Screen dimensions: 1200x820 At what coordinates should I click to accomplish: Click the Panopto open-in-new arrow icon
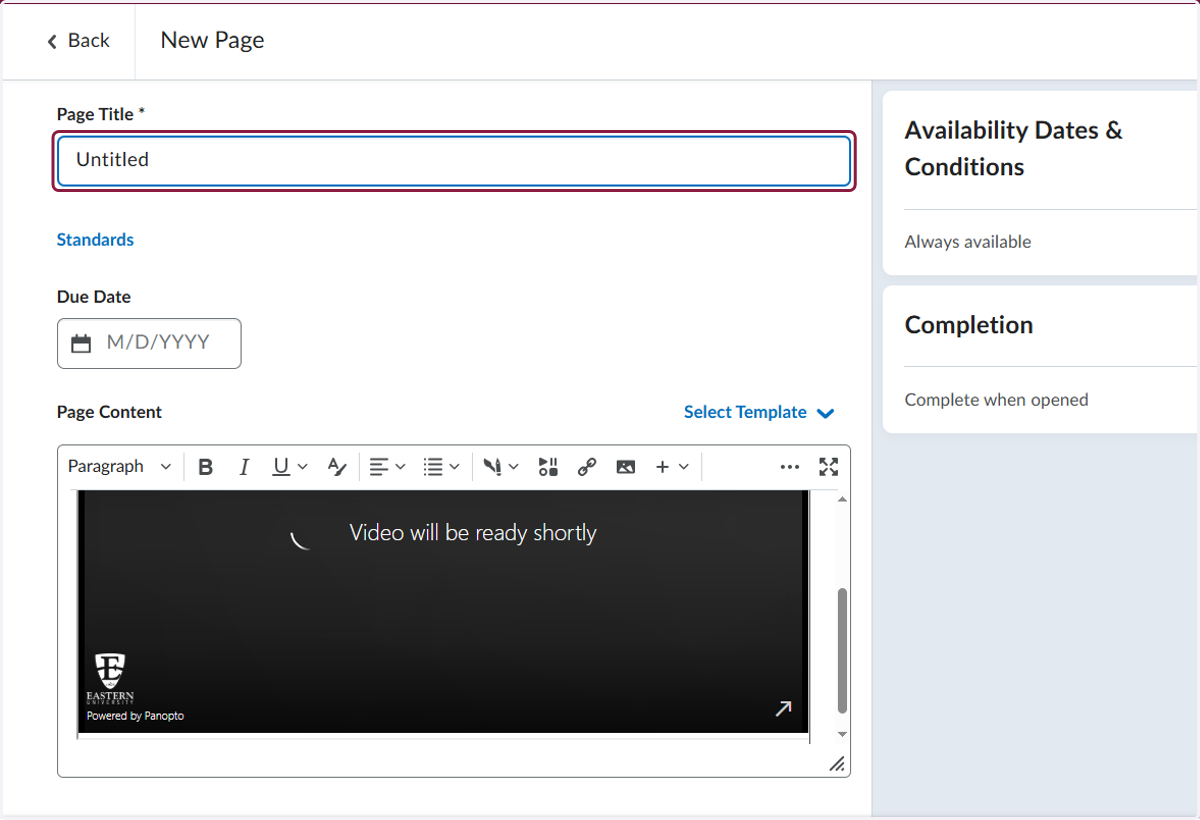[x=784, y=708]
